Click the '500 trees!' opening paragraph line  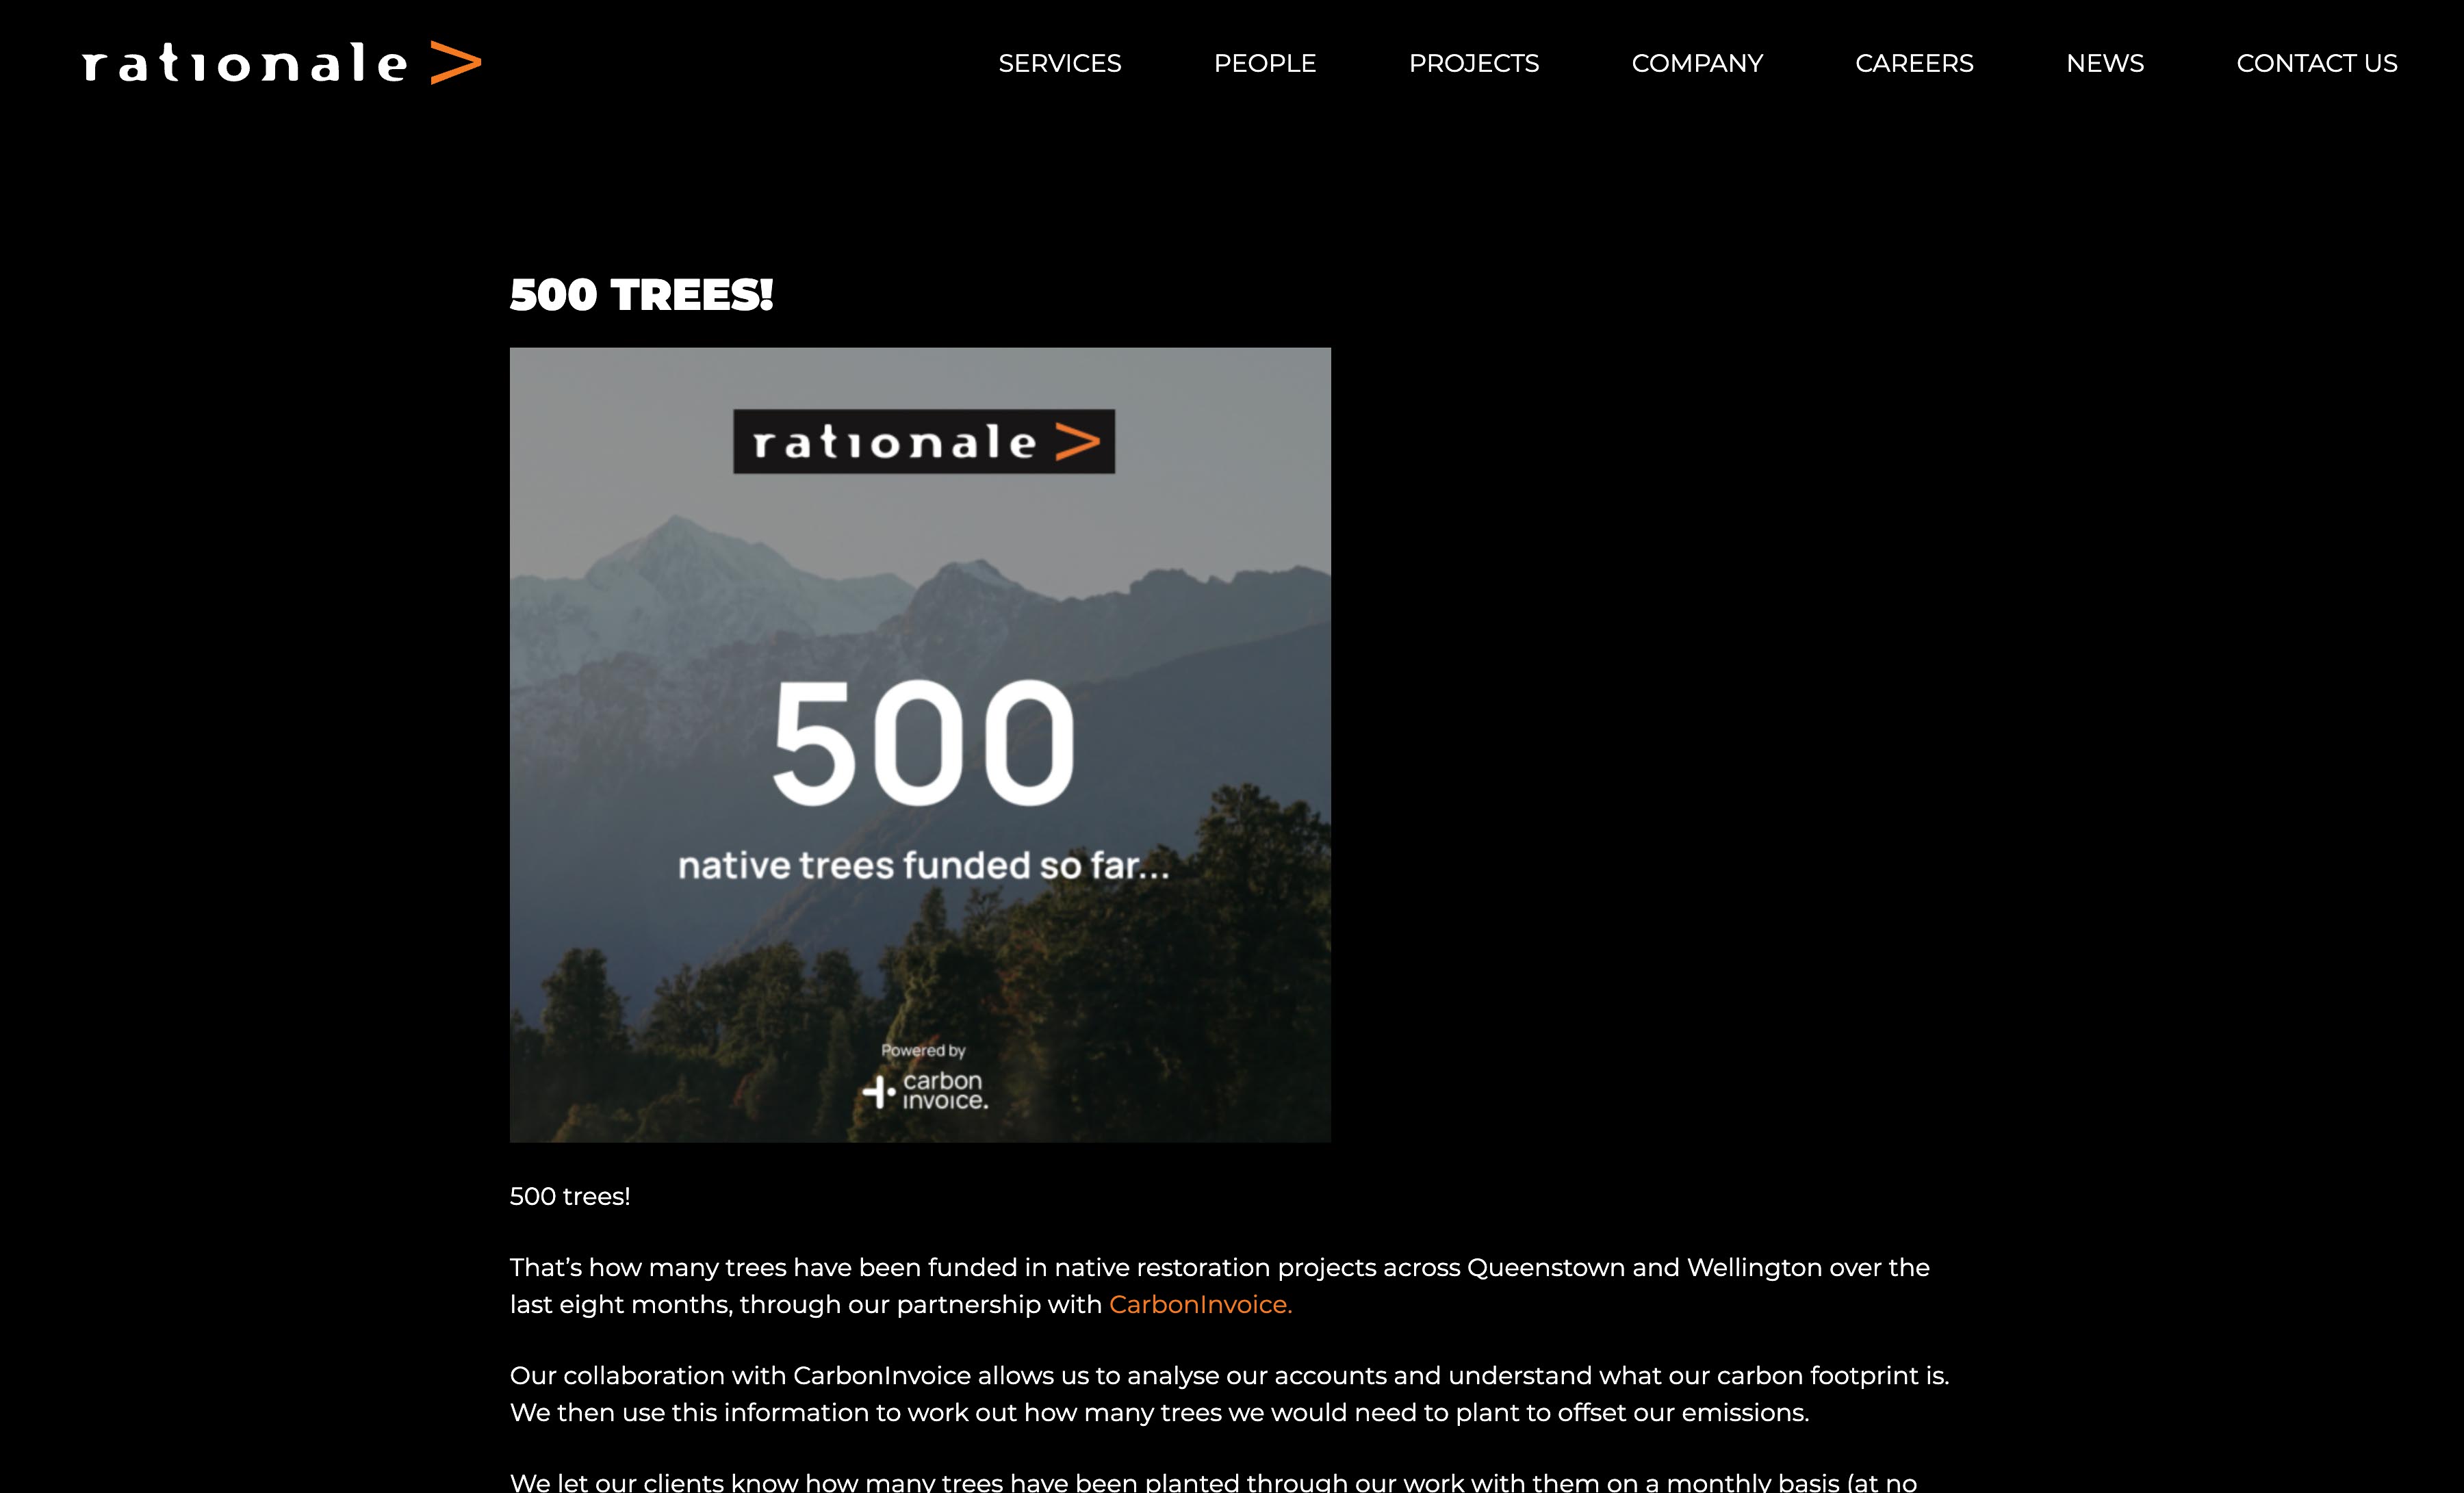(x=570, y=1196)
